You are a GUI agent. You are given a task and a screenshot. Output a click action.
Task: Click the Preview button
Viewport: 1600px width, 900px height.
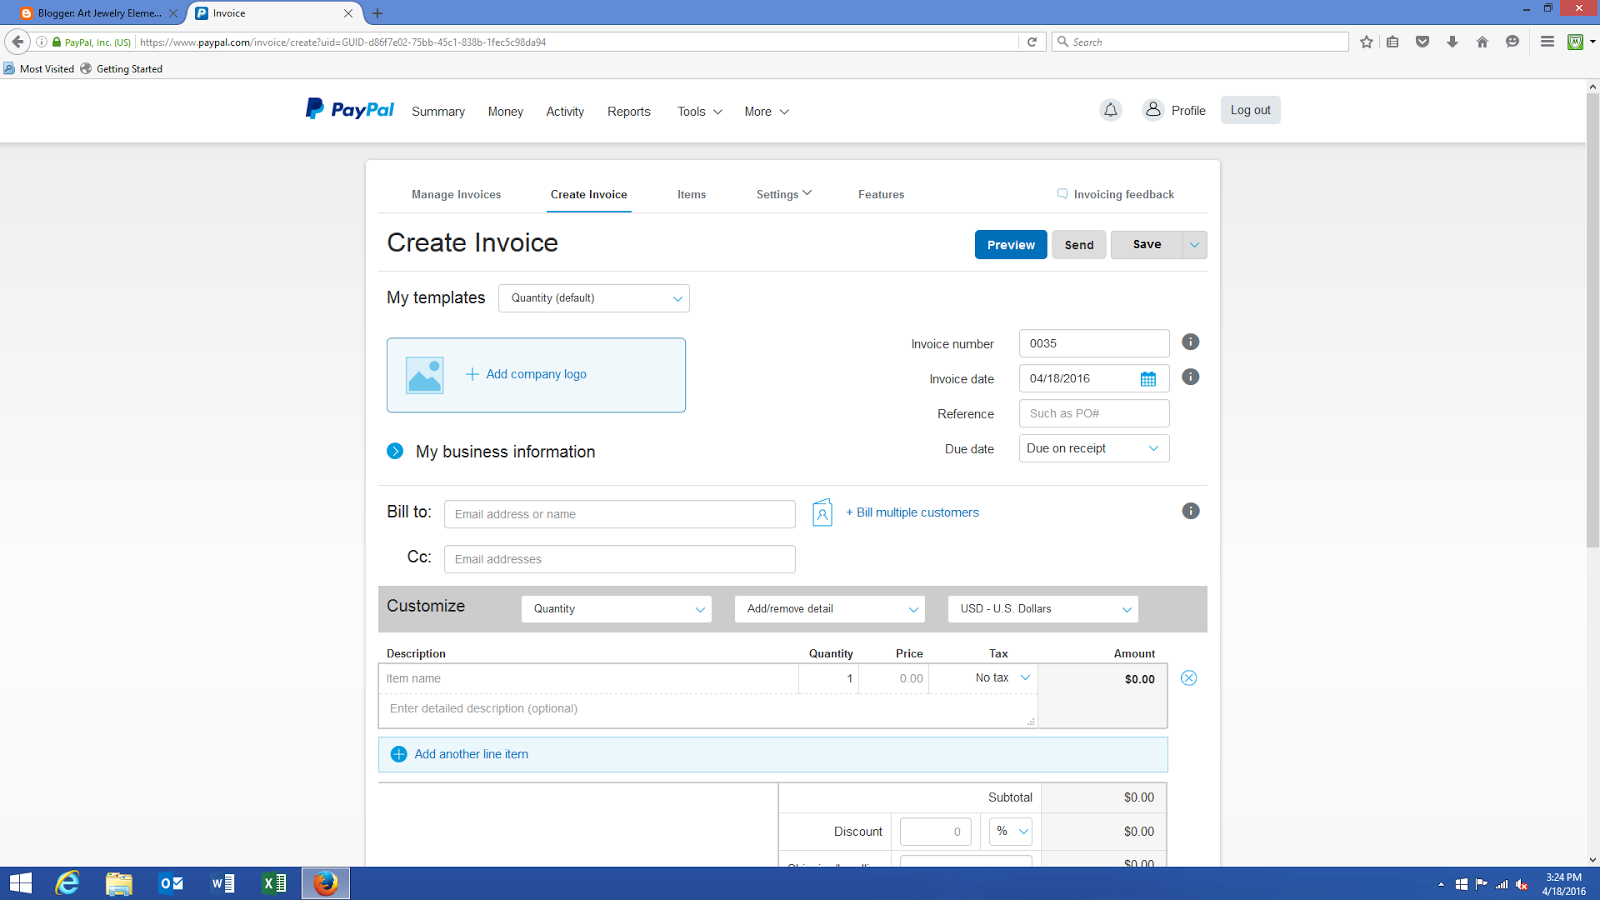[x=1011, y=245]
